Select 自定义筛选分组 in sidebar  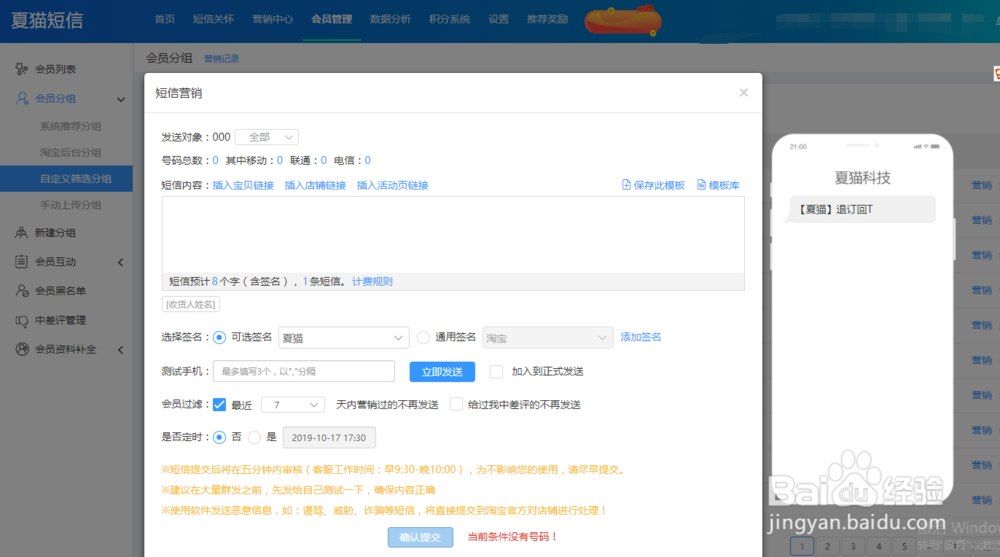coord(66,179)
